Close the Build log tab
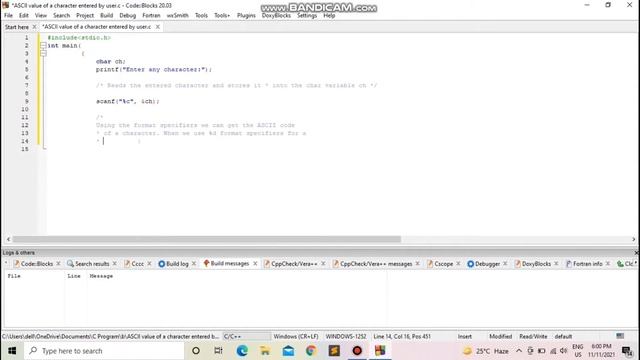The height and width of the screenshot is (360, 640). [194, 264]
